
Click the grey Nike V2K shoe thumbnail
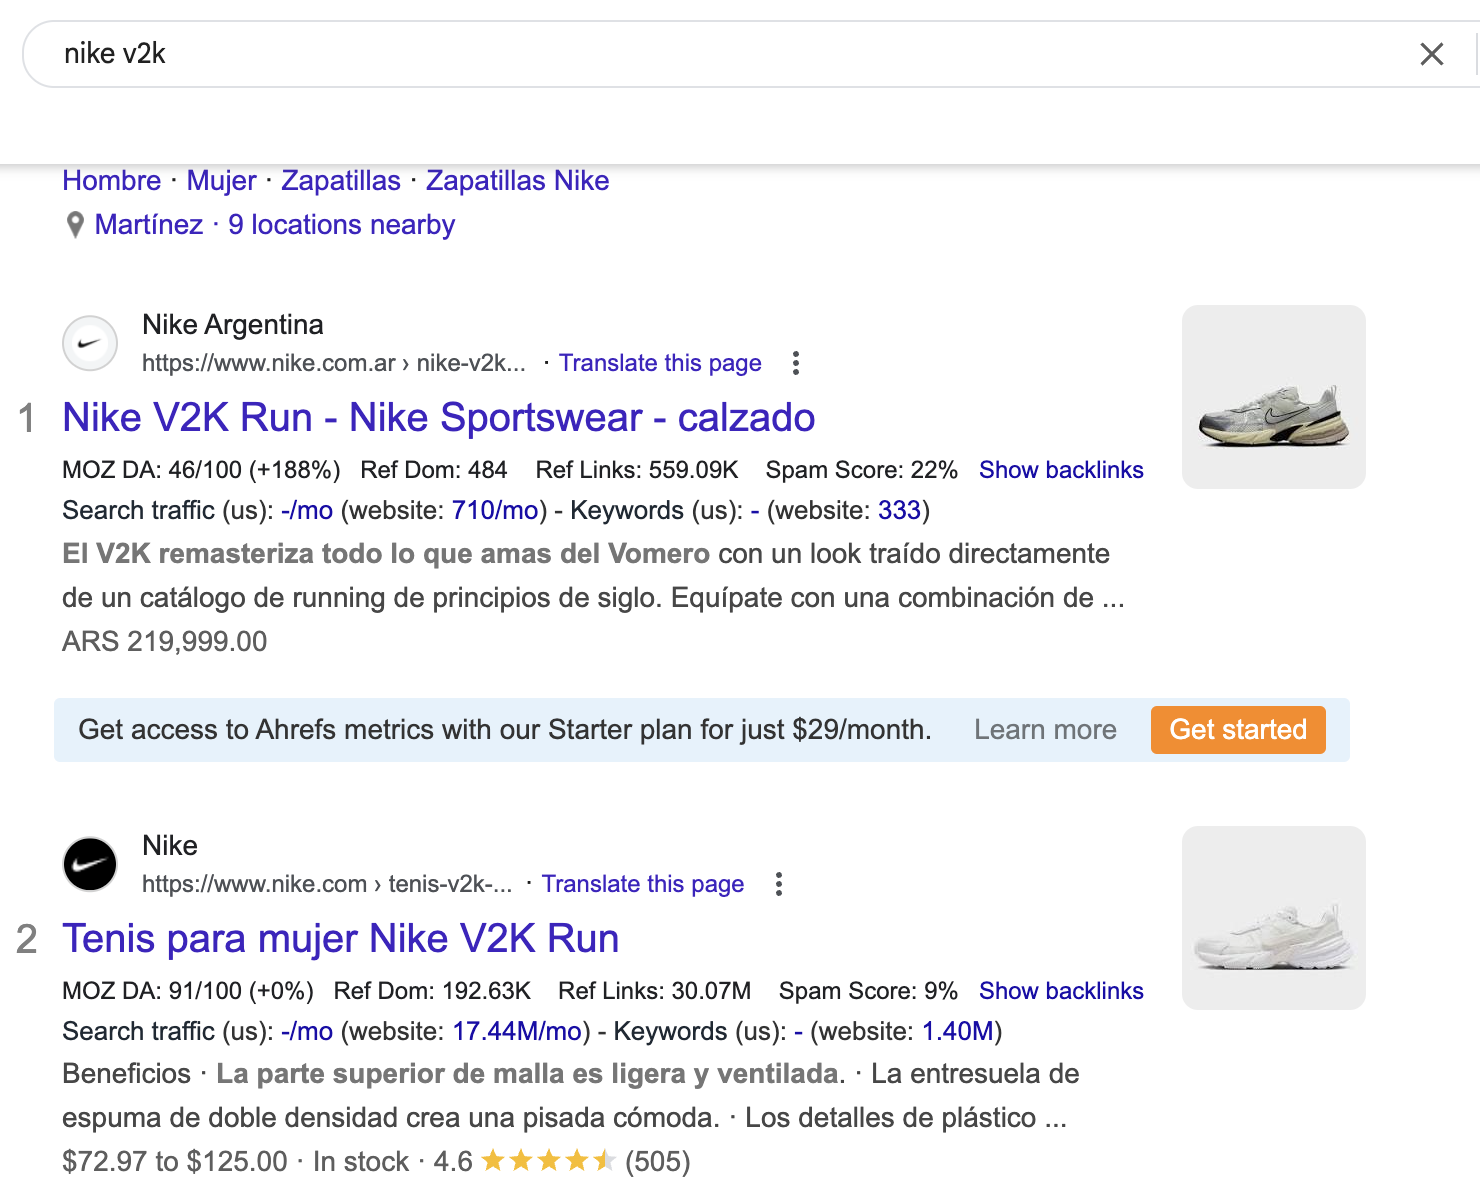coord(1273,397)
